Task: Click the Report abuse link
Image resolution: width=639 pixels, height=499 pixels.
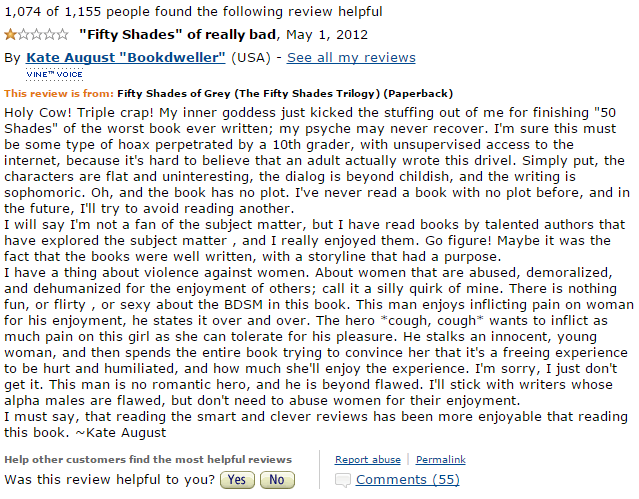Action: 368,460
